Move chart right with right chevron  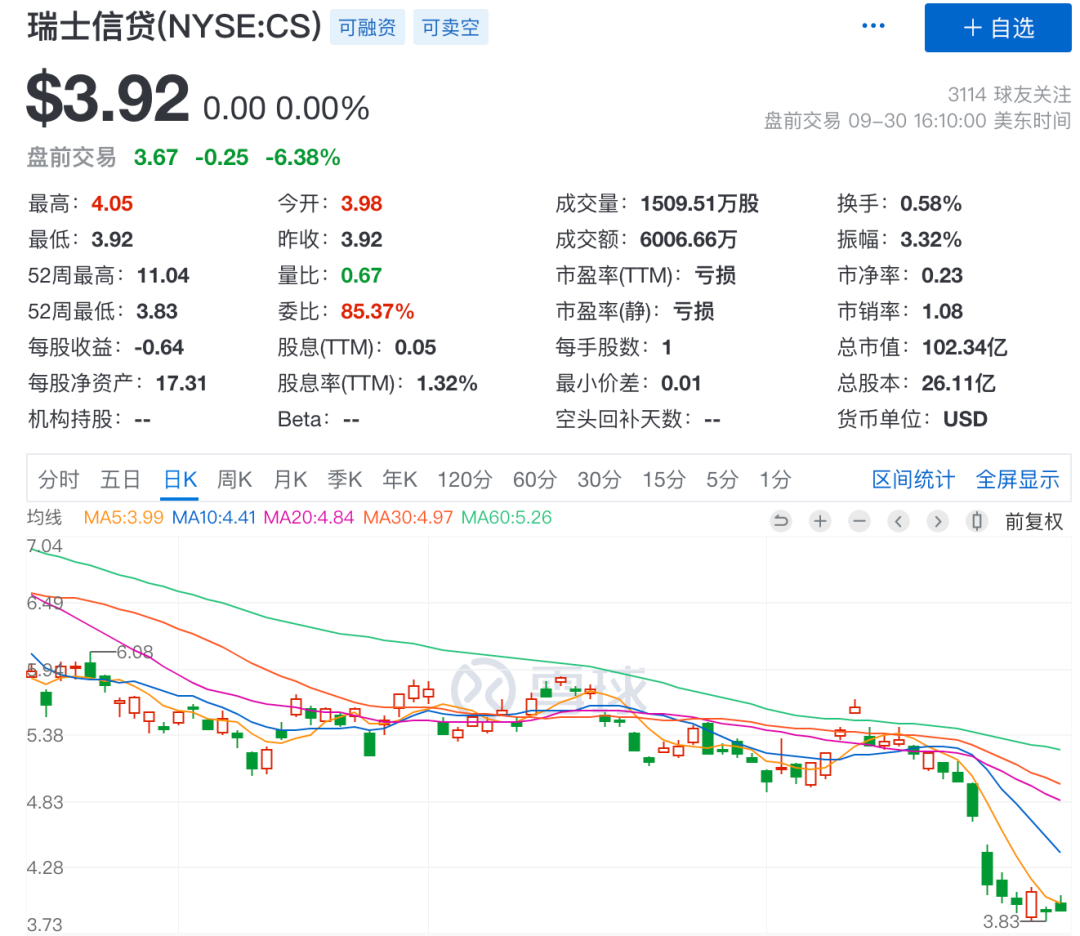pyautogui.click(x=937, y=521)
